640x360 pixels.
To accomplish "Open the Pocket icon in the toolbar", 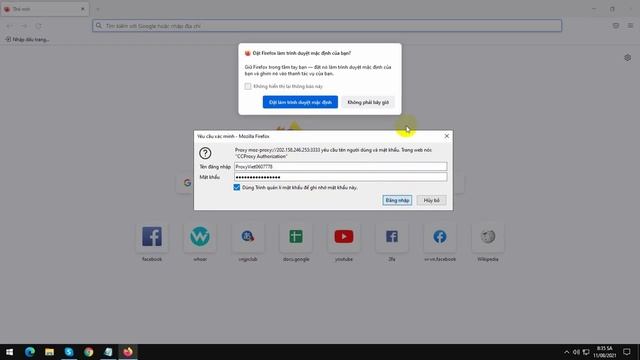I will coord(616,26).
